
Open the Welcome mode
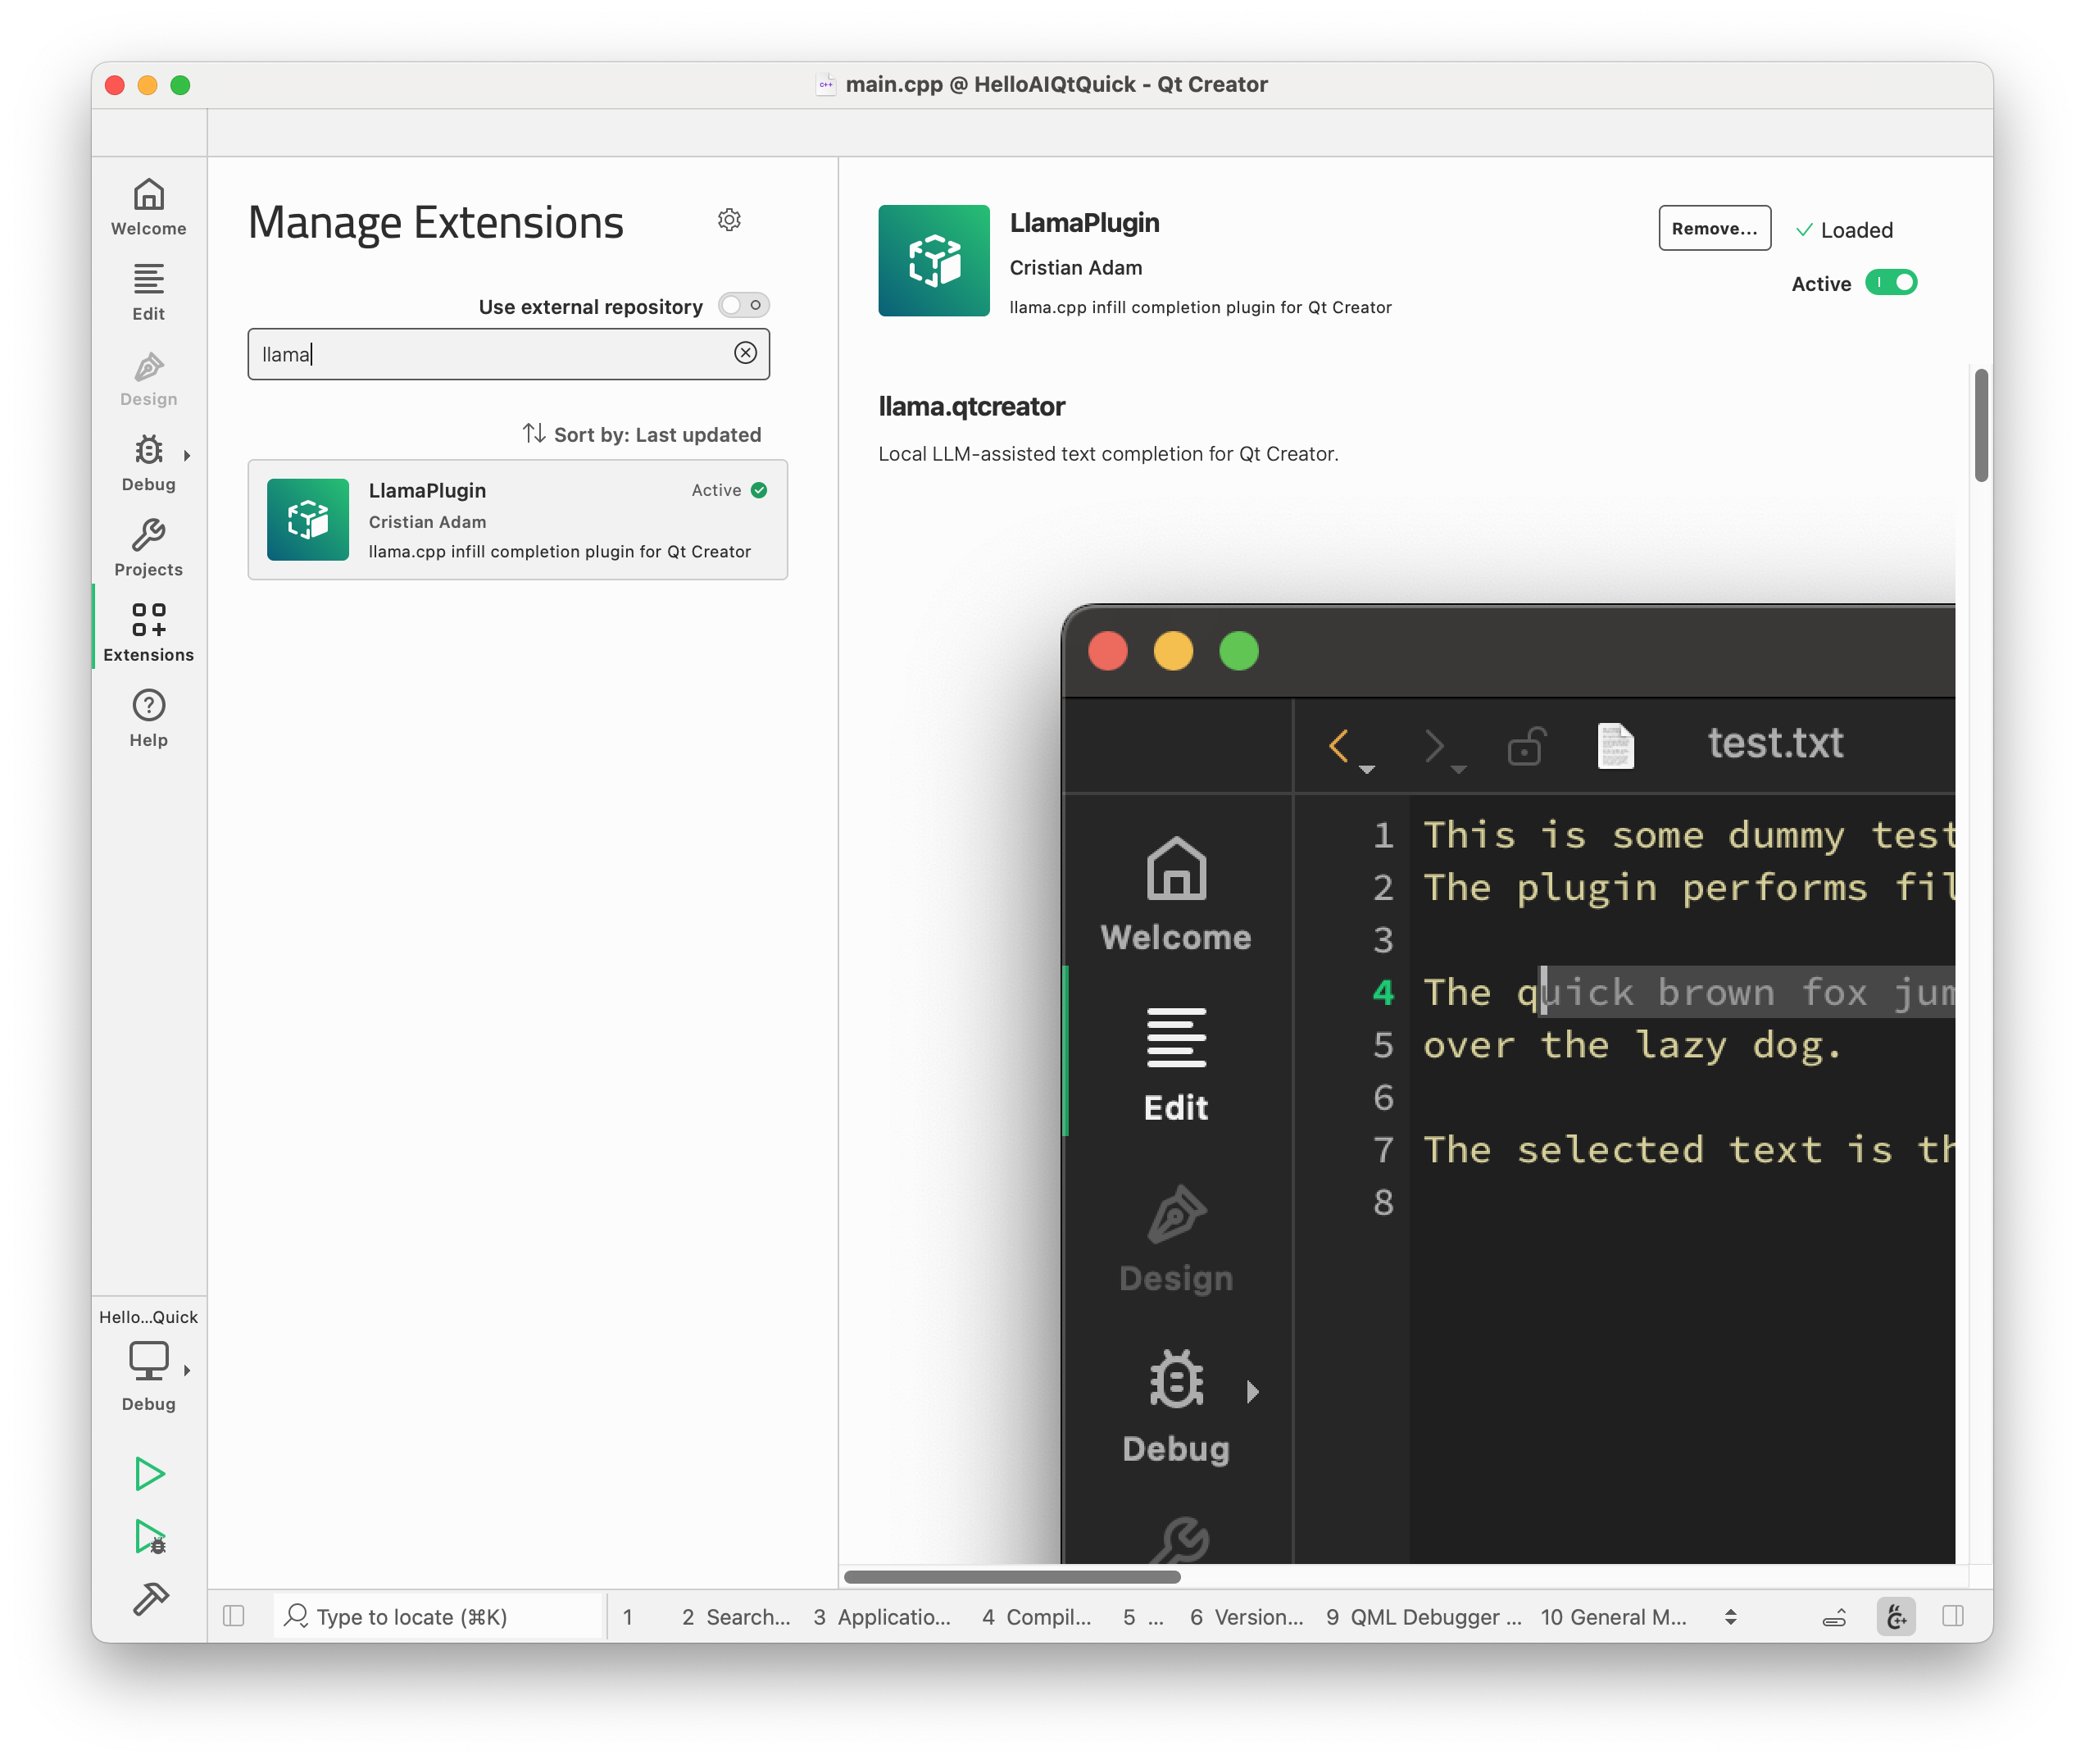[148, 207]
